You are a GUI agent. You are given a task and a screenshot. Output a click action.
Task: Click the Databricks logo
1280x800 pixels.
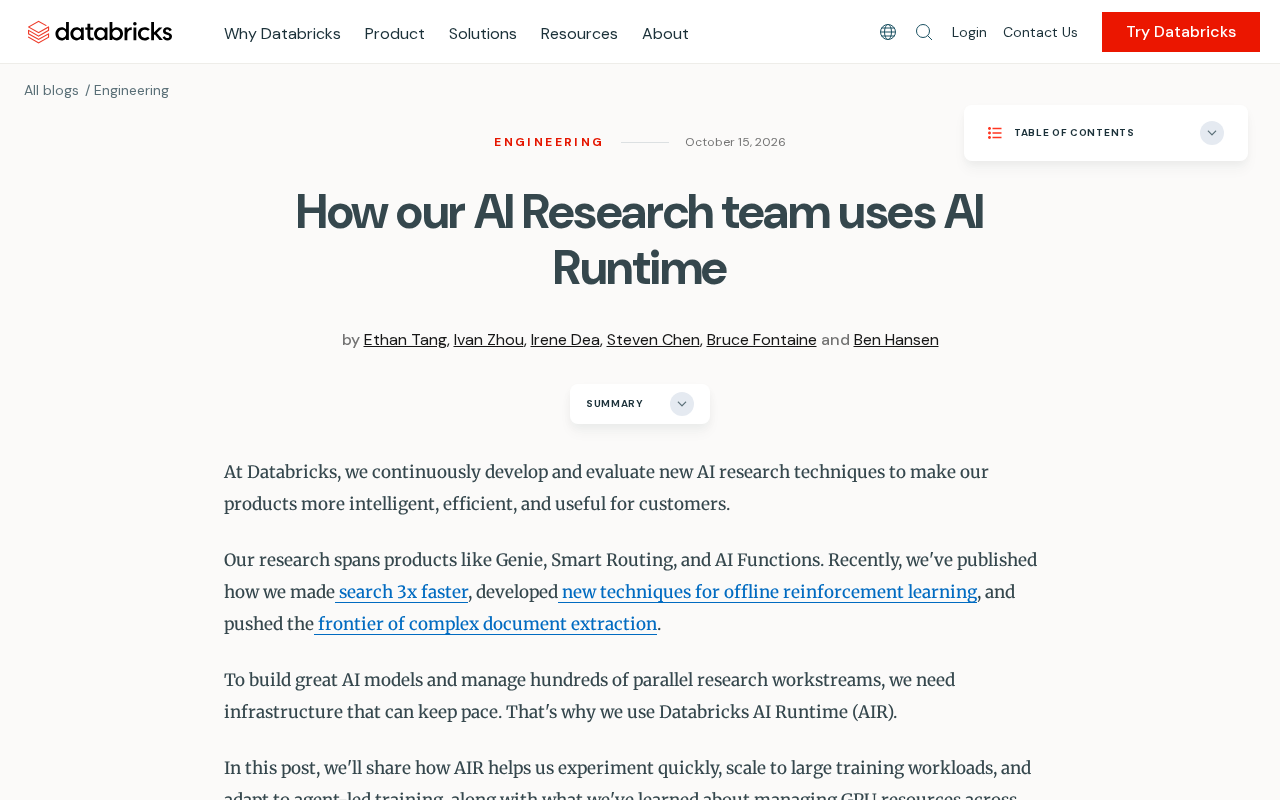pos(100,32)
